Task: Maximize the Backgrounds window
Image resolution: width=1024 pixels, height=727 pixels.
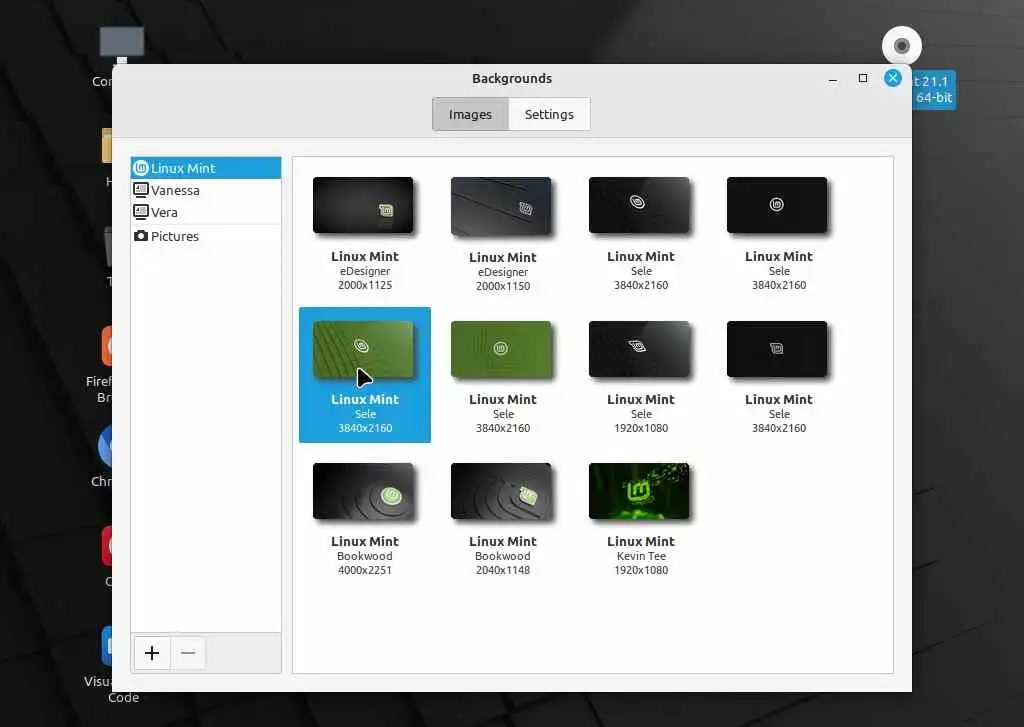Action: (x=863, y=78)
